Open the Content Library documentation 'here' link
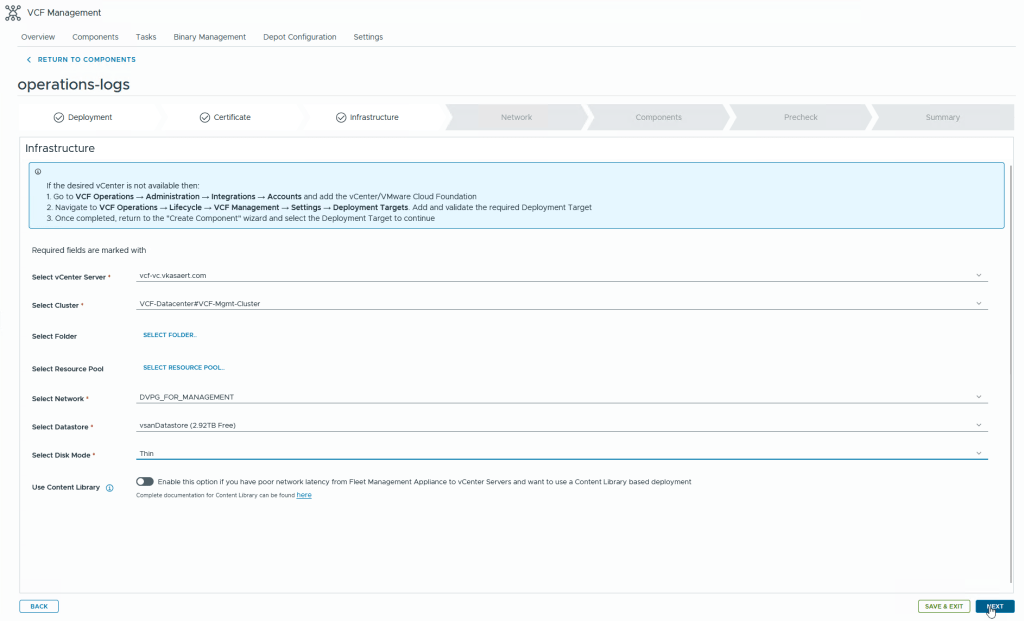 304,495
